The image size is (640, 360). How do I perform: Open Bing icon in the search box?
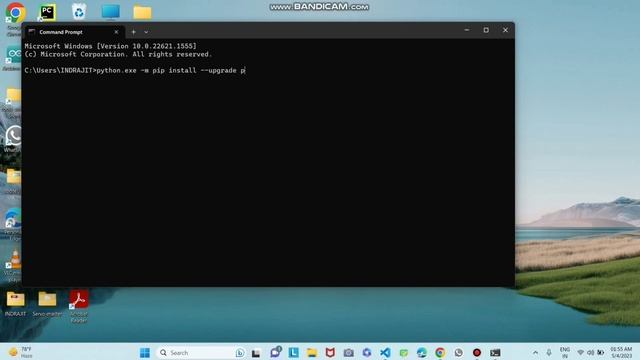pos(240,353)
